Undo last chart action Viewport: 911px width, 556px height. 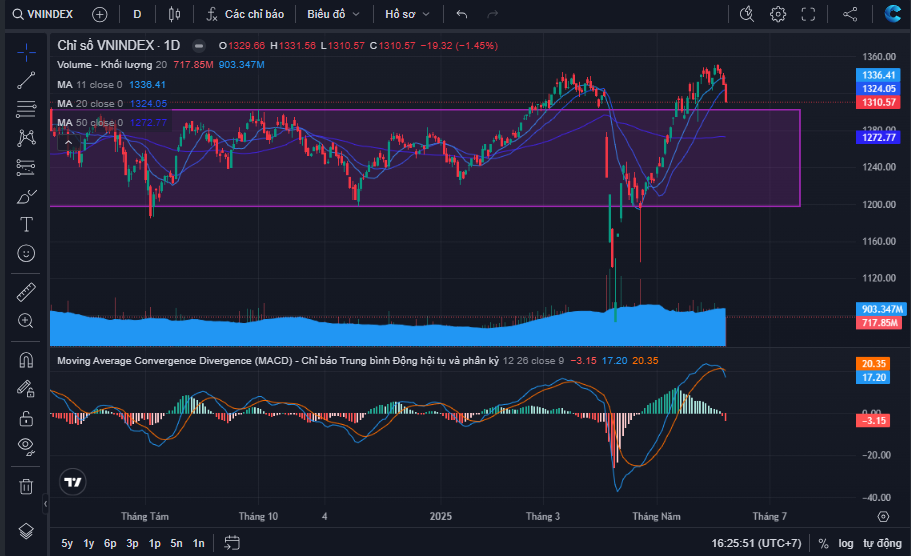coord(462,14)
